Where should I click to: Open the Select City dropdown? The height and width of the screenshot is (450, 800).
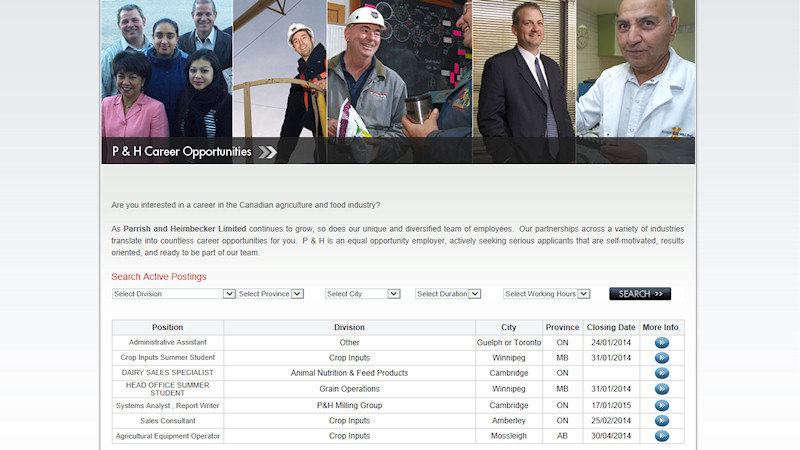click(362, 294)
